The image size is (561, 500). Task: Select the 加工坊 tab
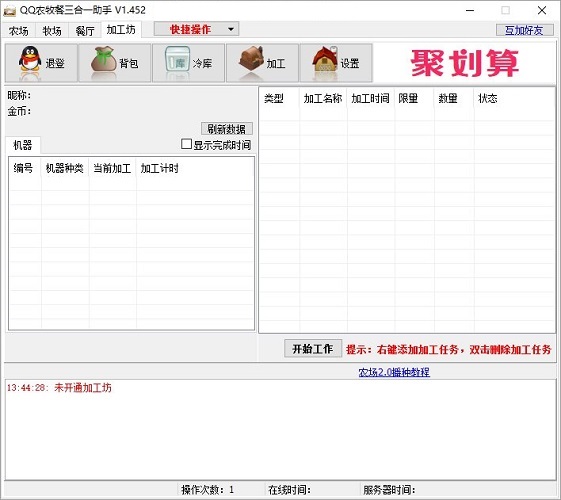(121, 30)
